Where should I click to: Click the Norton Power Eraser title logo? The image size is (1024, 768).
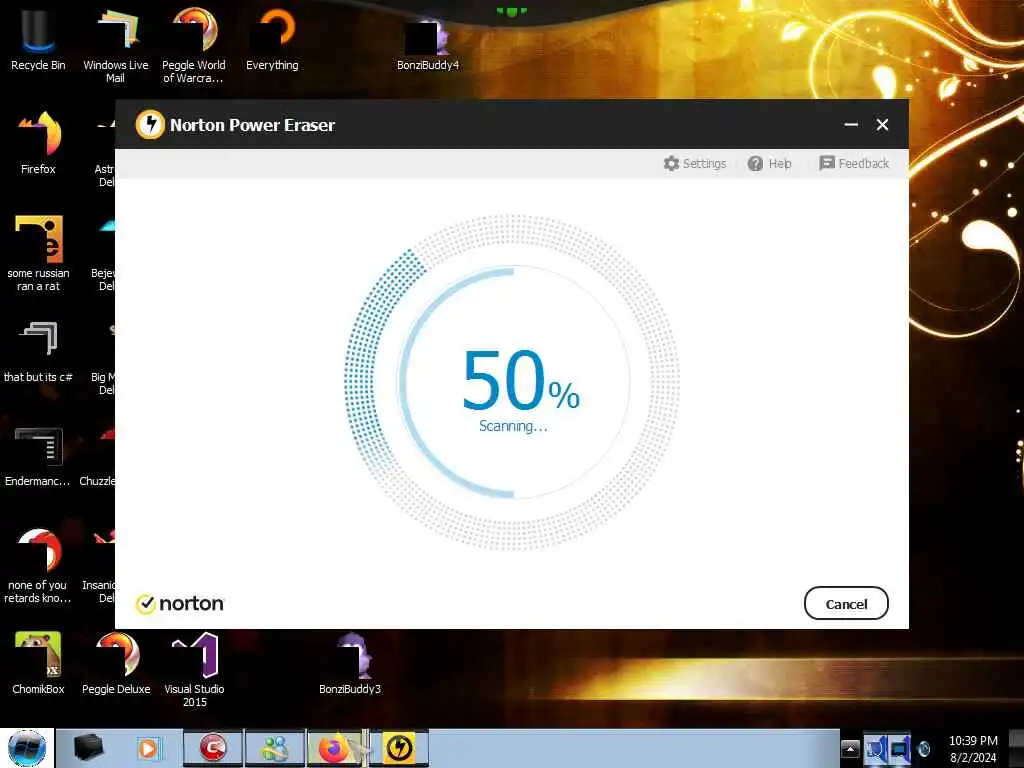click(x=150, y=124)
